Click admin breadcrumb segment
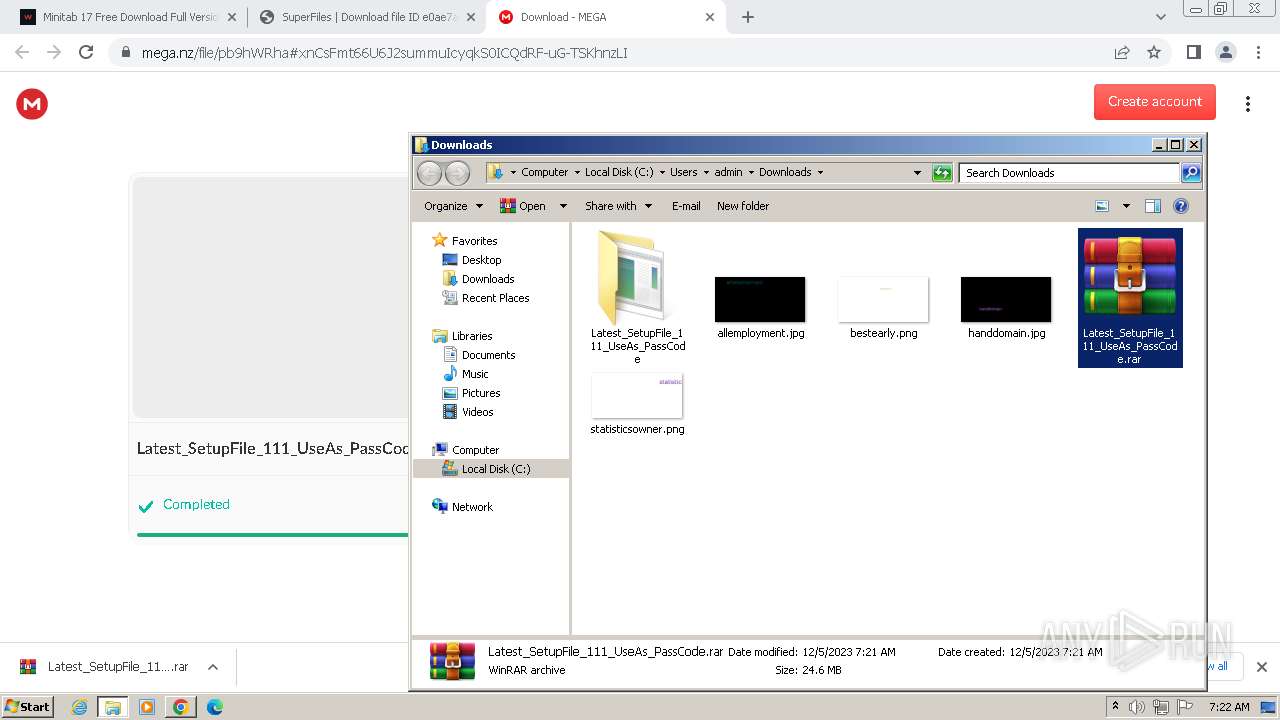 (x=728, y=172)
